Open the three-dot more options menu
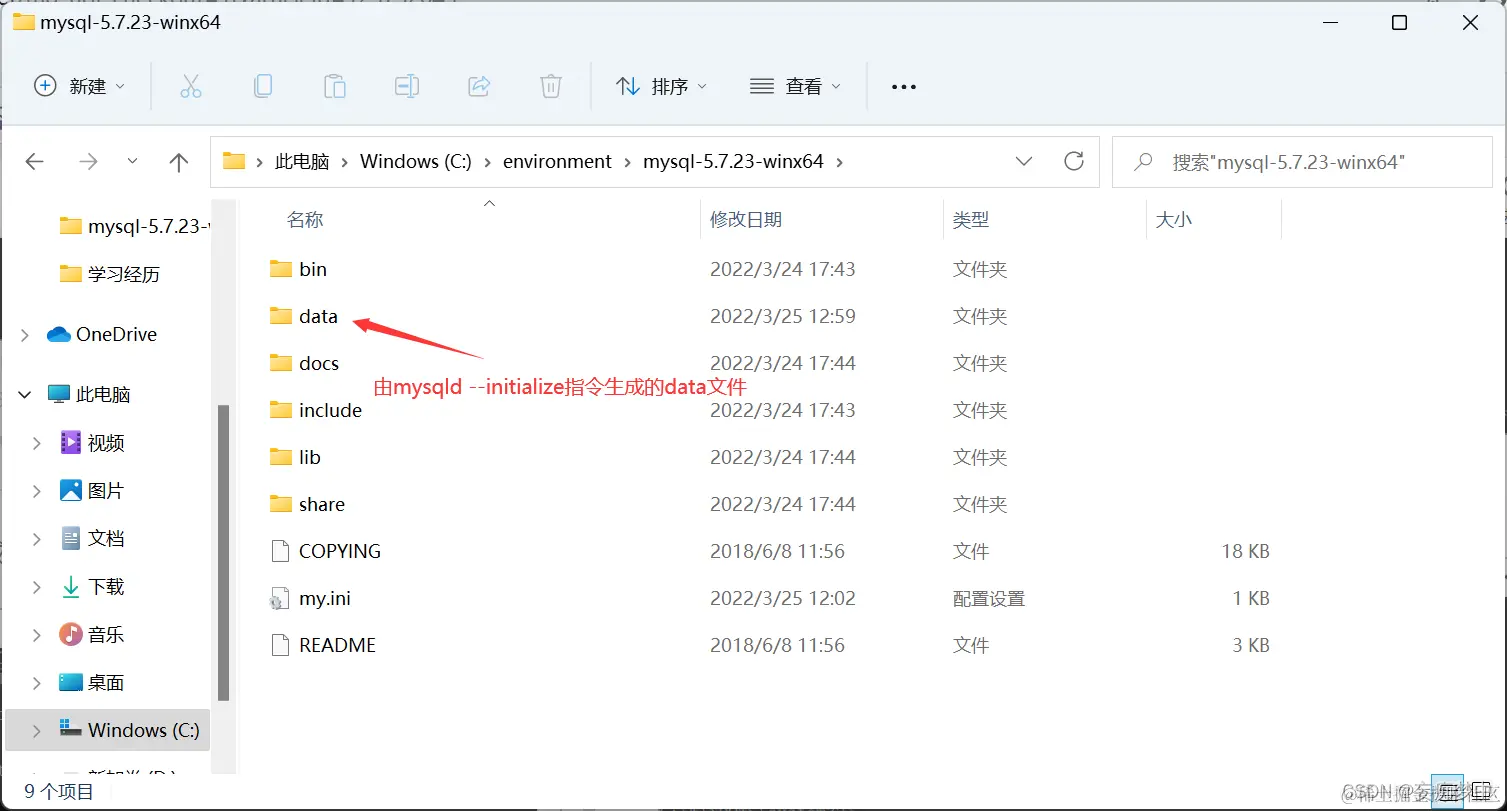The width and height of the screenshot is (1507, 811). [903, 87]
